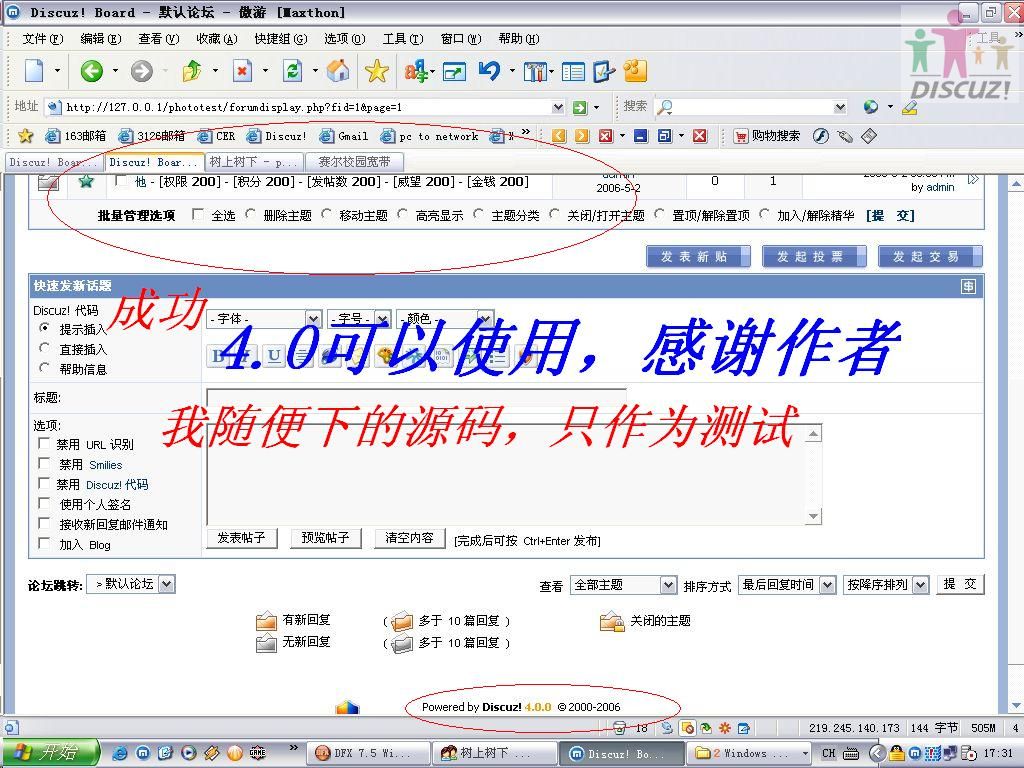
Task: Click the blue Undo arrow icon
Action: tap(489, 71)
